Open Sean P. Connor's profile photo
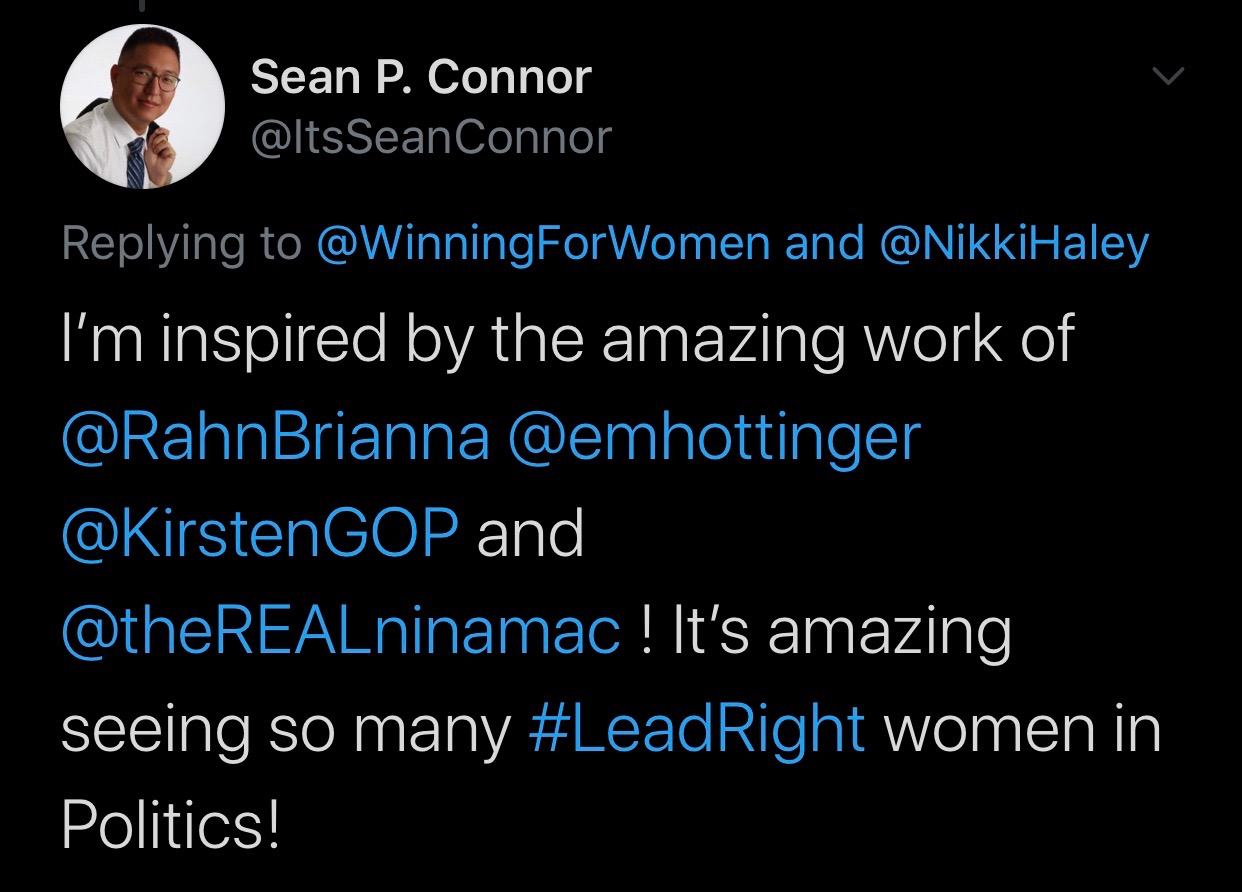Viewport: 1242px width, 892px height. tap(142, 107)
